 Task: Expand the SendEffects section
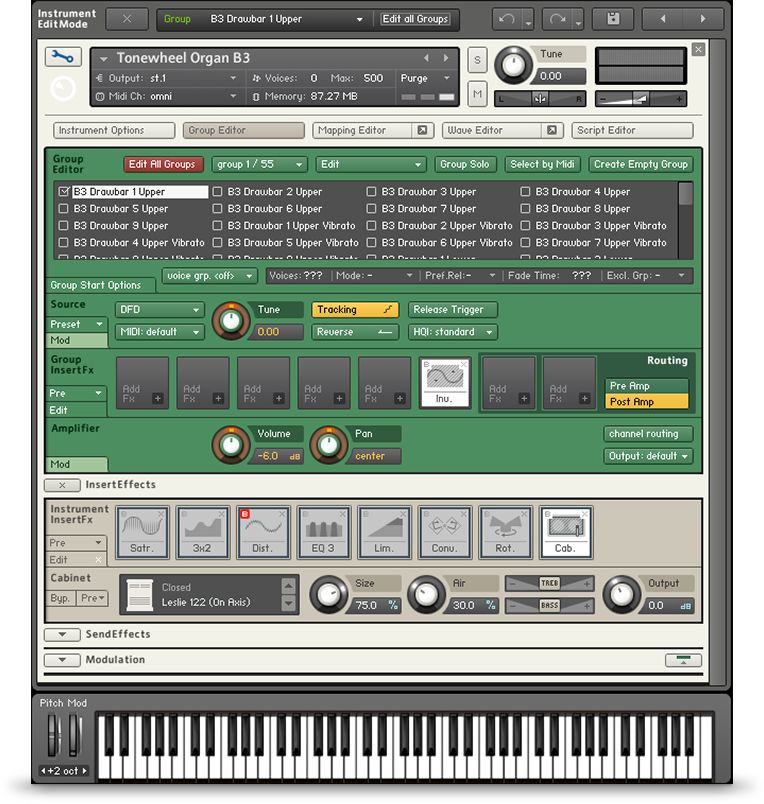(62, 634)
